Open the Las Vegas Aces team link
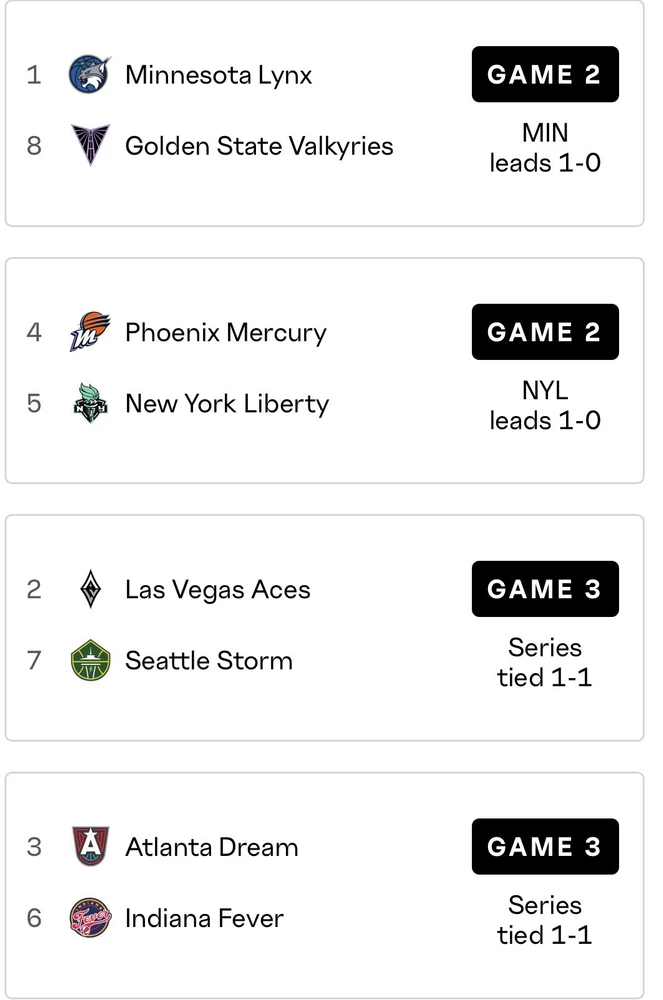Image resolution: width=663 pixels, height=1000 pixels. [217, 590]
